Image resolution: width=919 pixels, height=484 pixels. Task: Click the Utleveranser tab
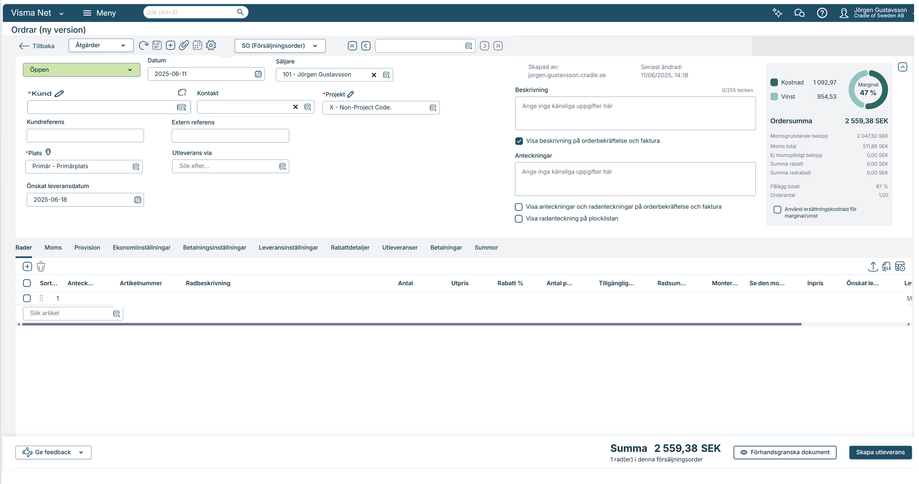400,248
